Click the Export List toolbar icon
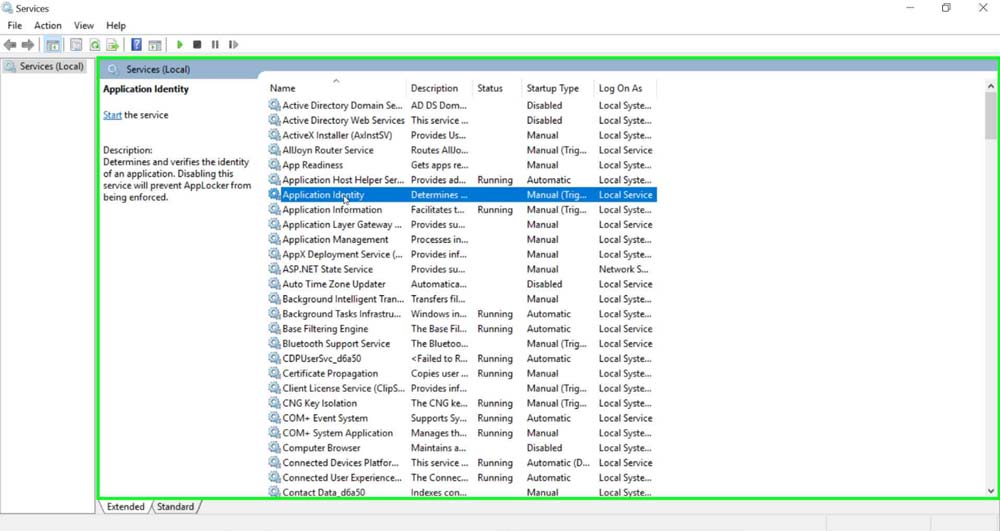Viewport: 1000px width, 531px height. (x=113, y=45)
